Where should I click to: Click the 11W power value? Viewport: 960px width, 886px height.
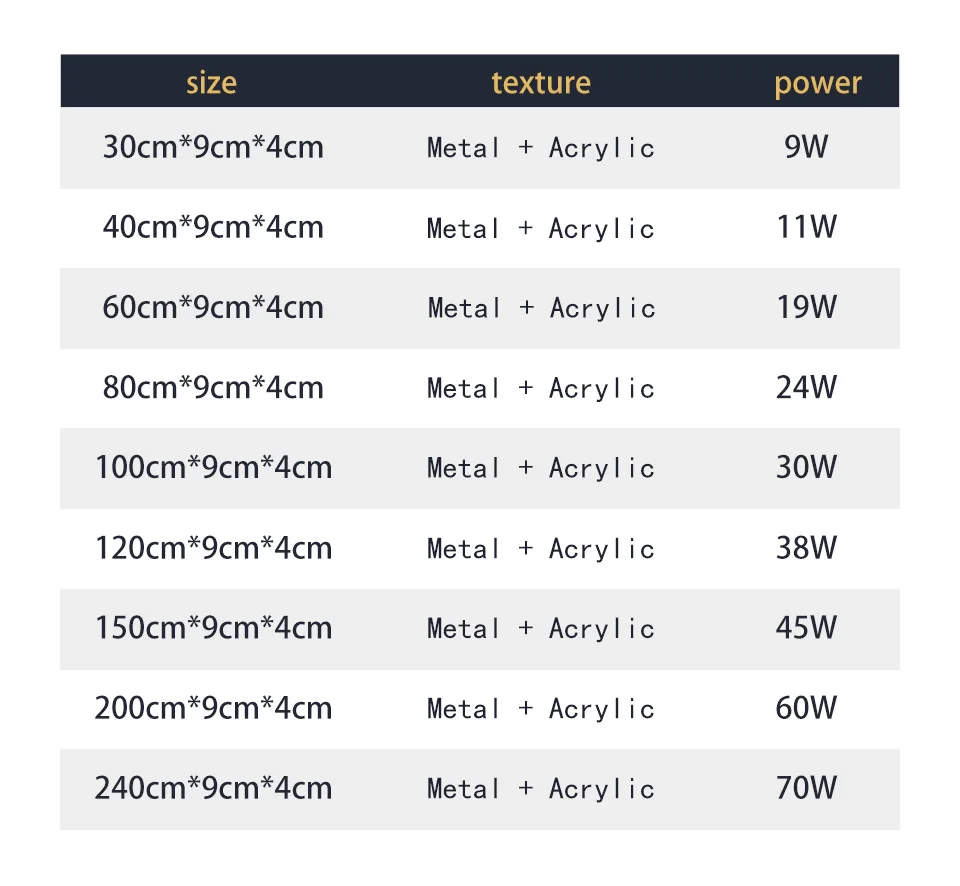coord(806,227)
